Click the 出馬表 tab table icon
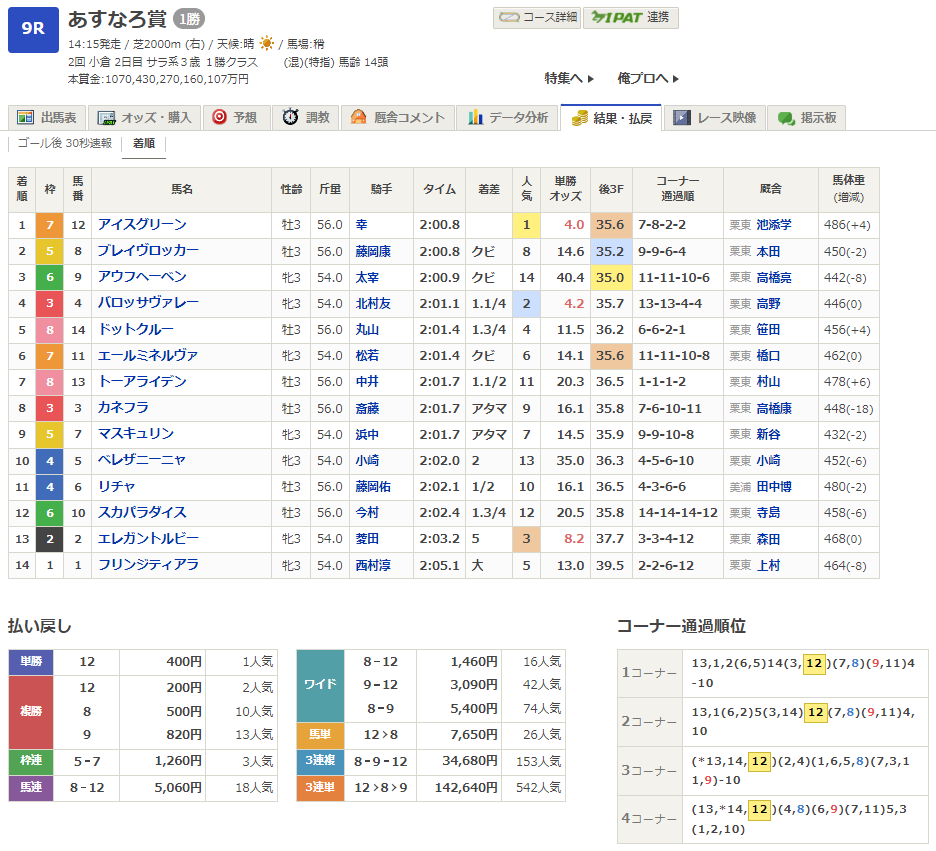Image resolution: width=936 pixels, height=851 pixels. pos(24,118)
